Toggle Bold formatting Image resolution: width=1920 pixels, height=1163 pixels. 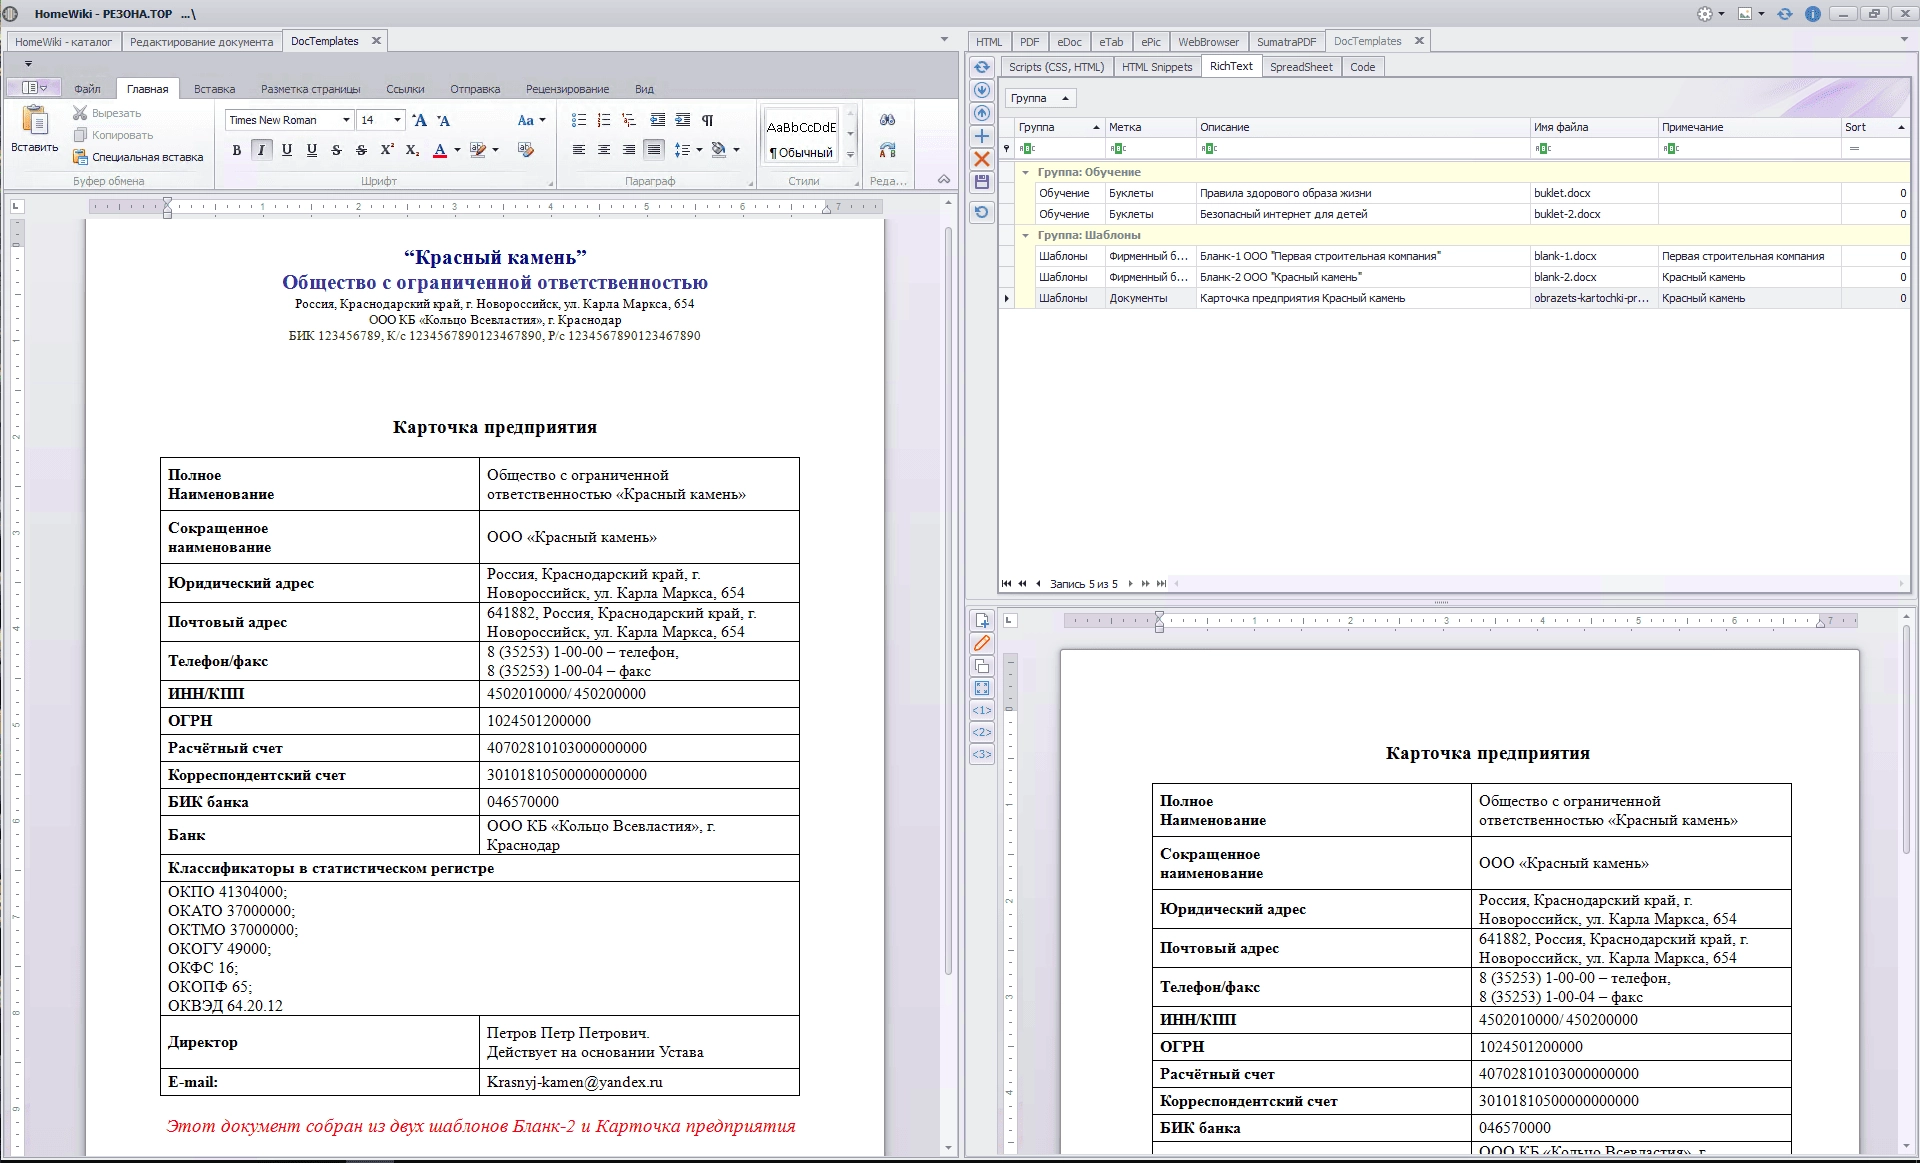[237, 150]
